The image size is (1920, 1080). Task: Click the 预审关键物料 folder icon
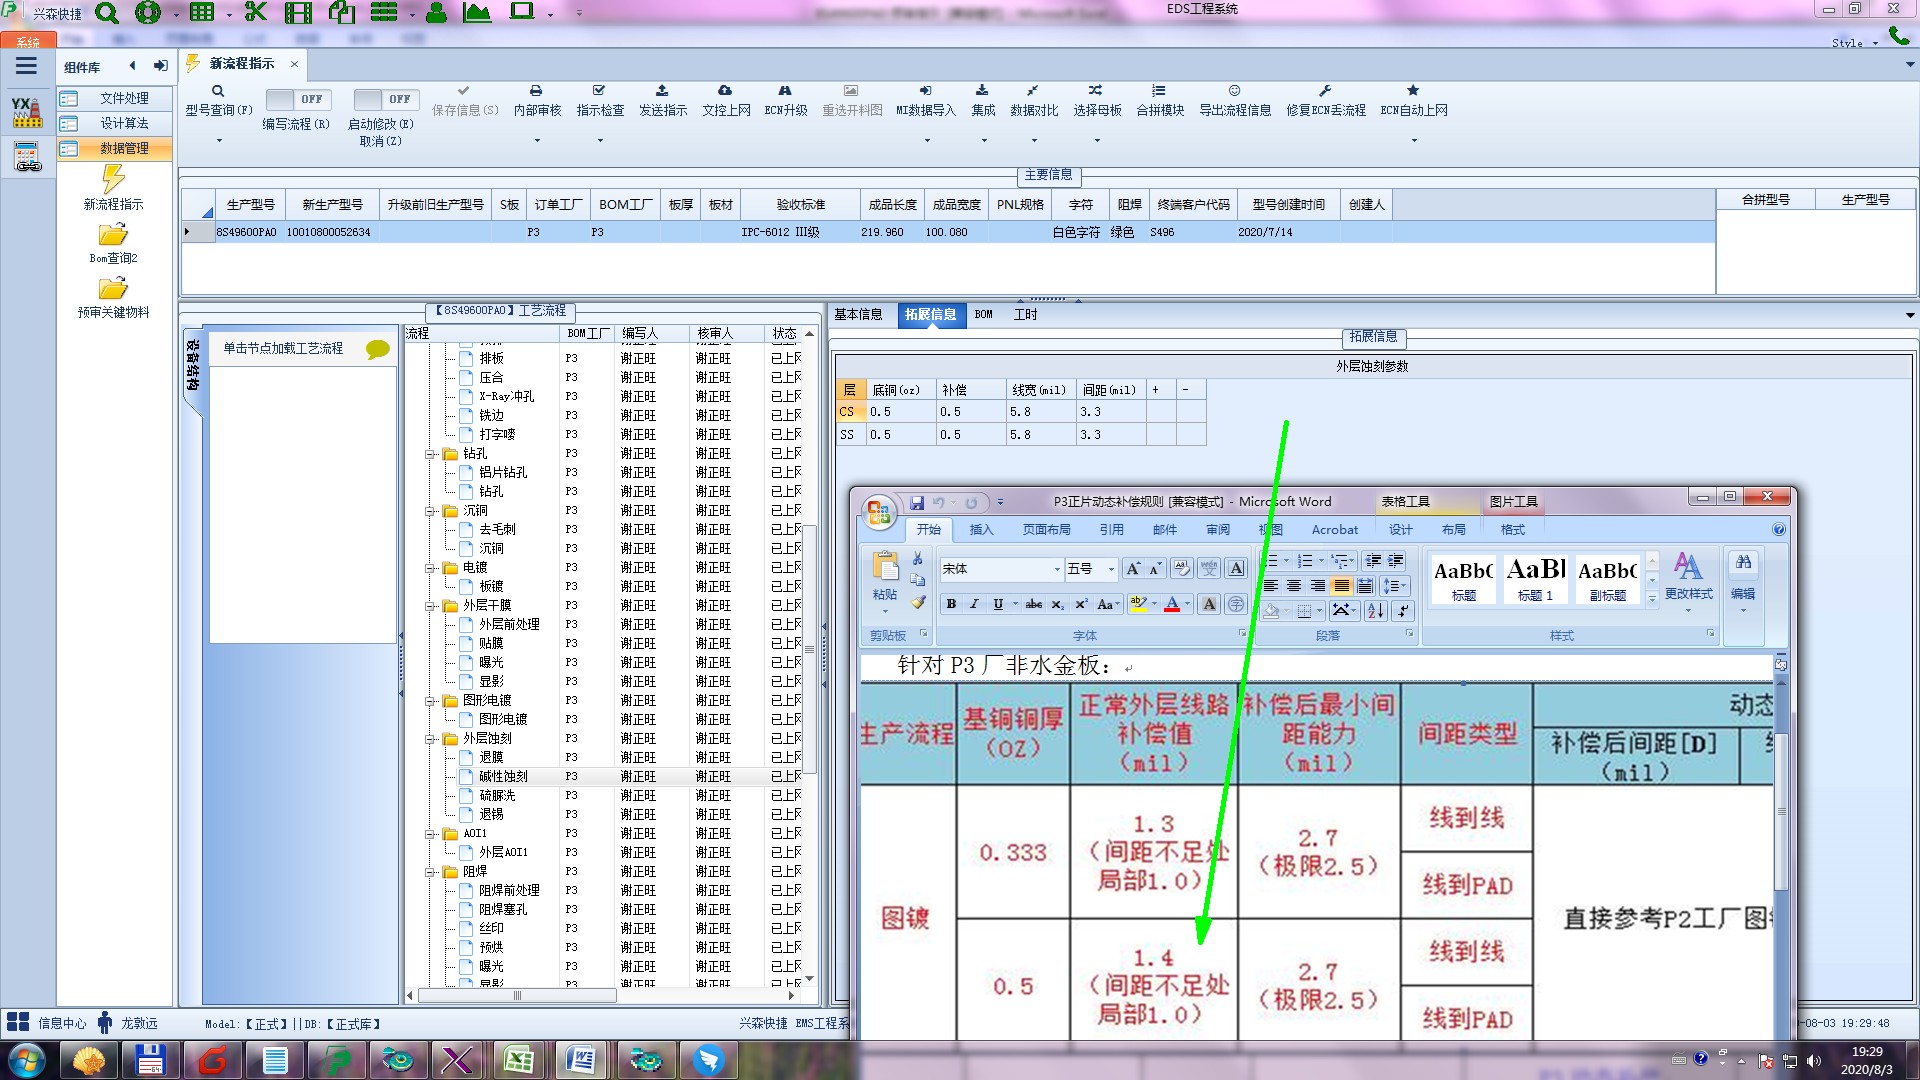[x=113, y=289]
